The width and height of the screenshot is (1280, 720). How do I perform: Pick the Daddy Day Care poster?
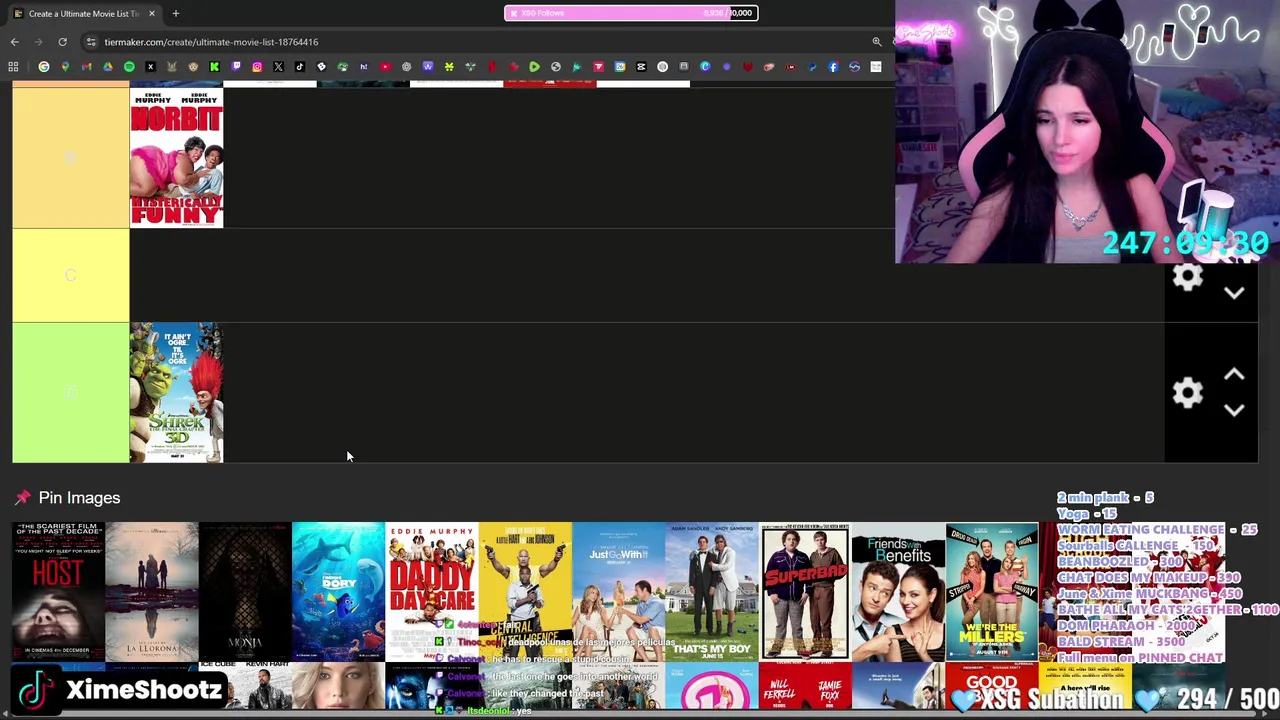click(432, 592)
